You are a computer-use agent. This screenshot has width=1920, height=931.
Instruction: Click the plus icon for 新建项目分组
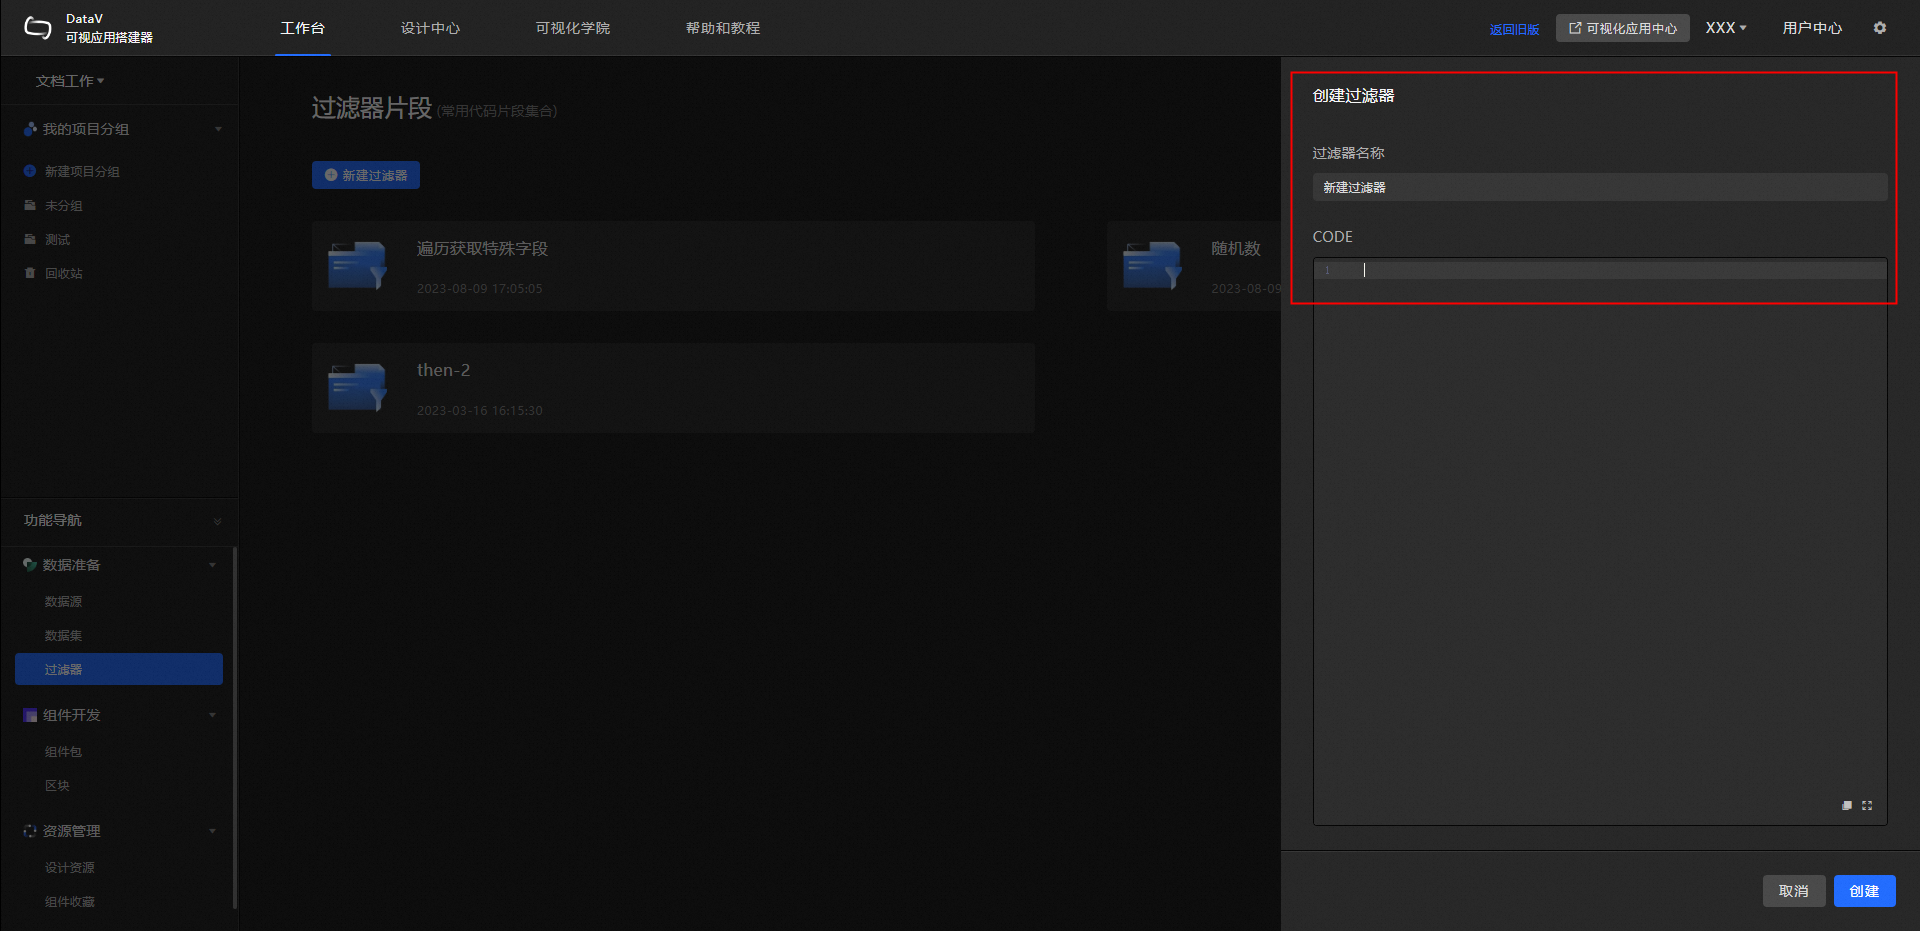click(30, 171)
